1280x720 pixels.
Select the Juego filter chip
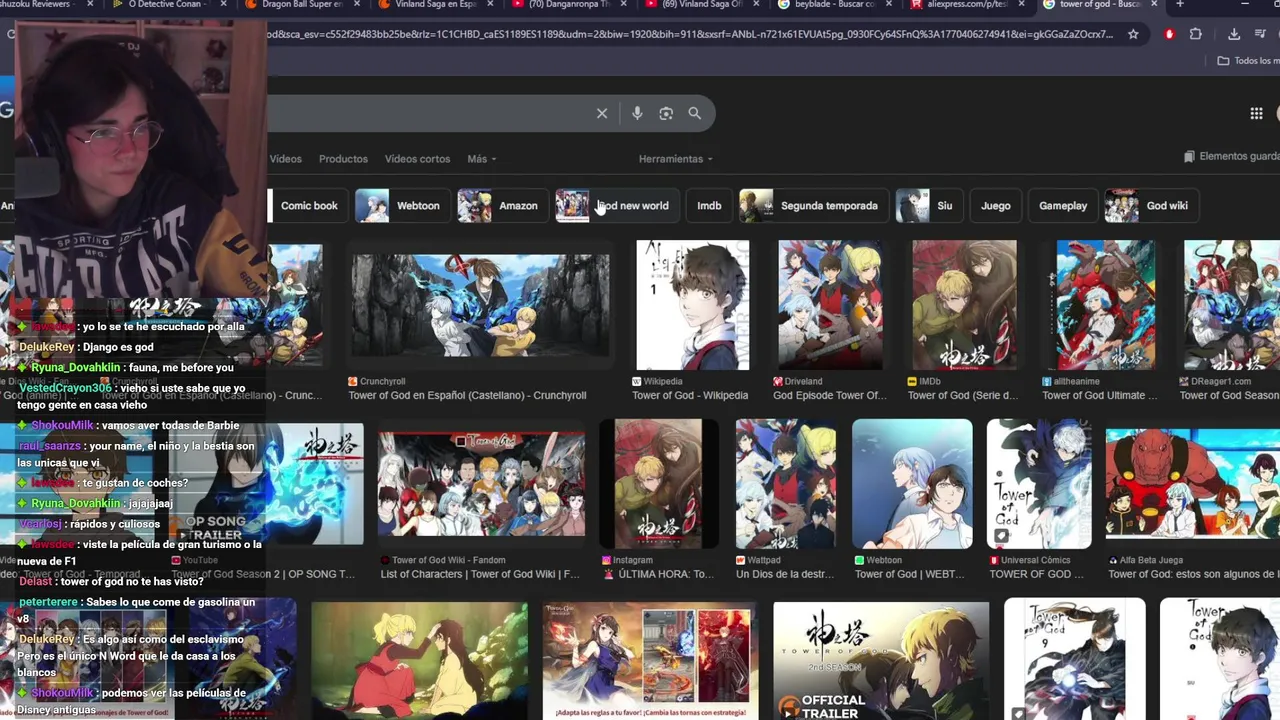pyautogui.click(x=995, y=206)
